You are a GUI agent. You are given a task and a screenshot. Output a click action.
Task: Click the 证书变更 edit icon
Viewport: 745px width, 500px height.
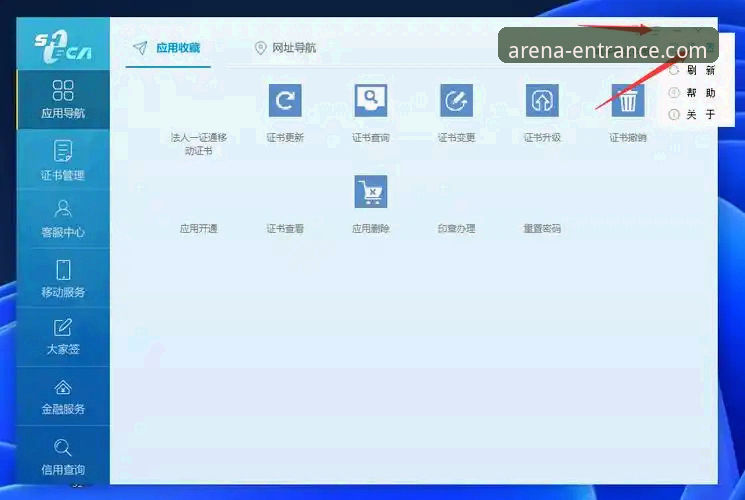tap(457, 101)
